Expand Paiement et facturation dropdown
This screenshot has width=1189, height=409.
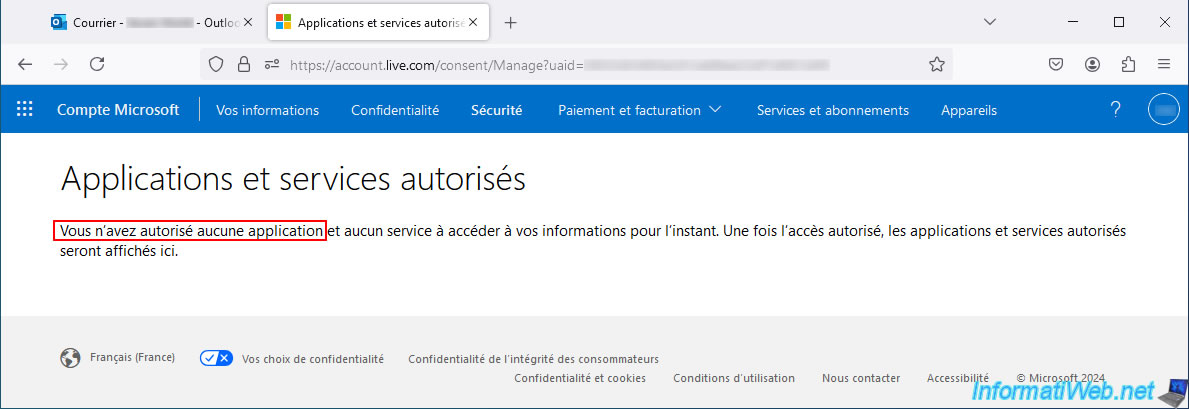click(x=639, y=110)
